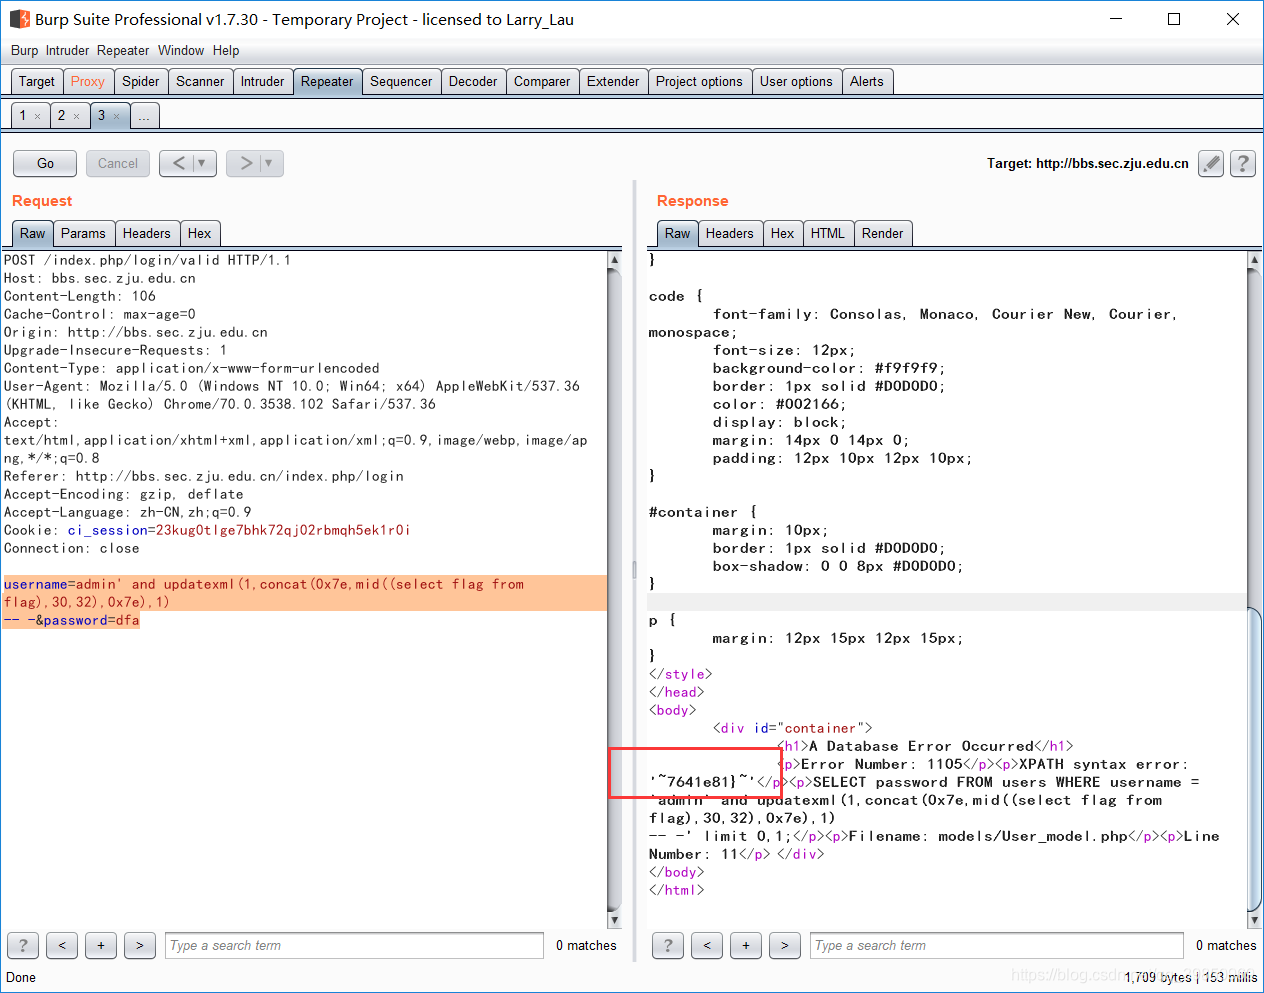1264x993 pixels.
Task: Click request scrollbar down arrow
Action: 614,920
